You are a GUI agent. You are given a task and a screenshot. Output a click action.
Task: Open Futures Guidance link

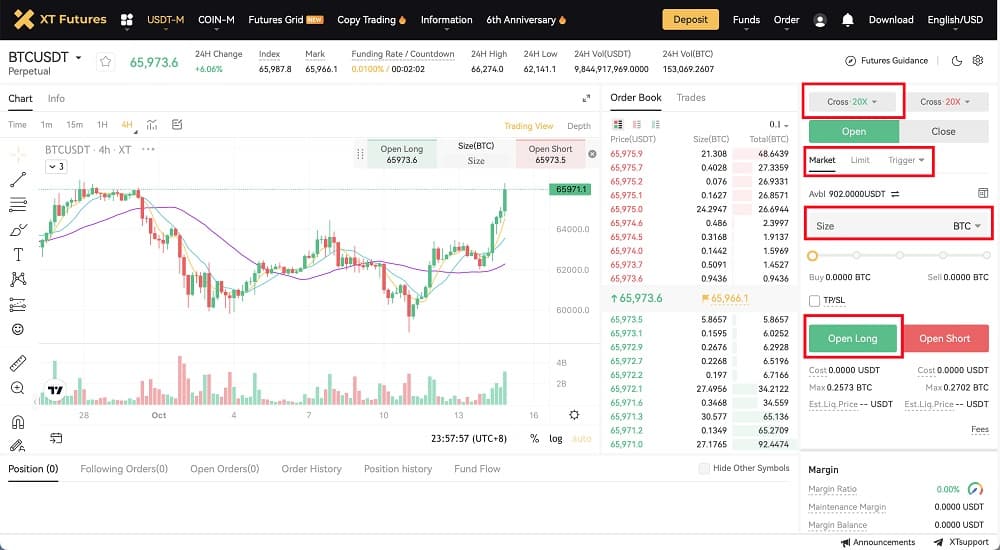tap(886, 61)
